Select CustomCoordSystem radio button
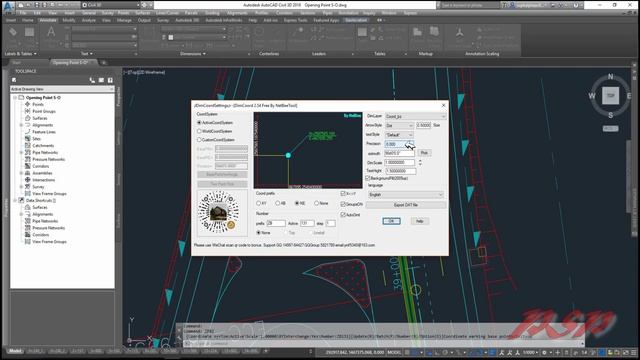 click(x=199, y=140)
